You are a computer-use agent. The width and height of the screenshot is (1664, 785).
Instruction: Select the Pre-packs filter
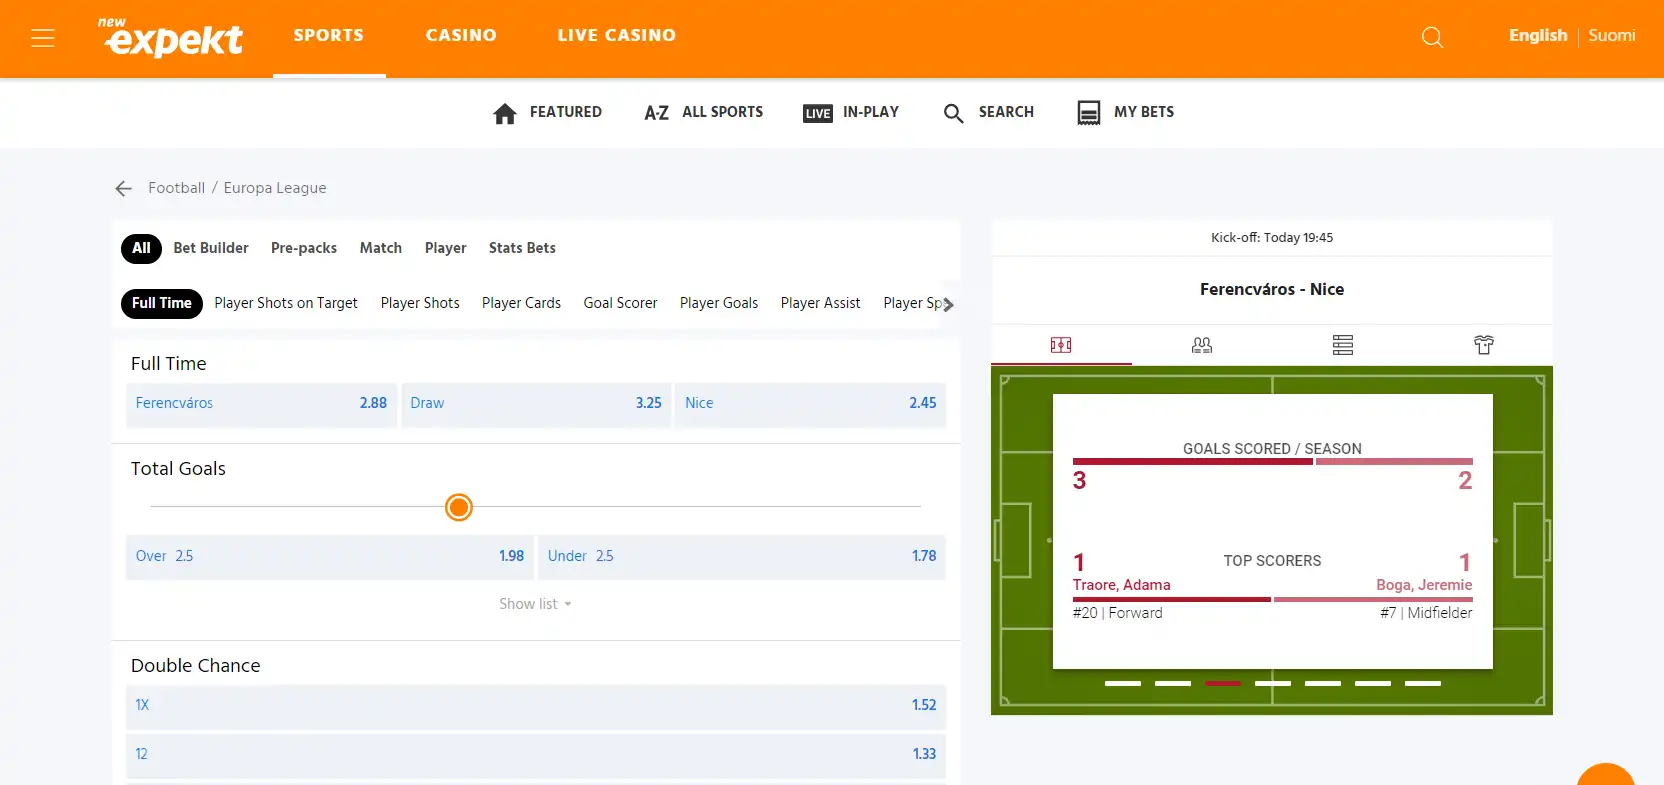tap(304, 248)
